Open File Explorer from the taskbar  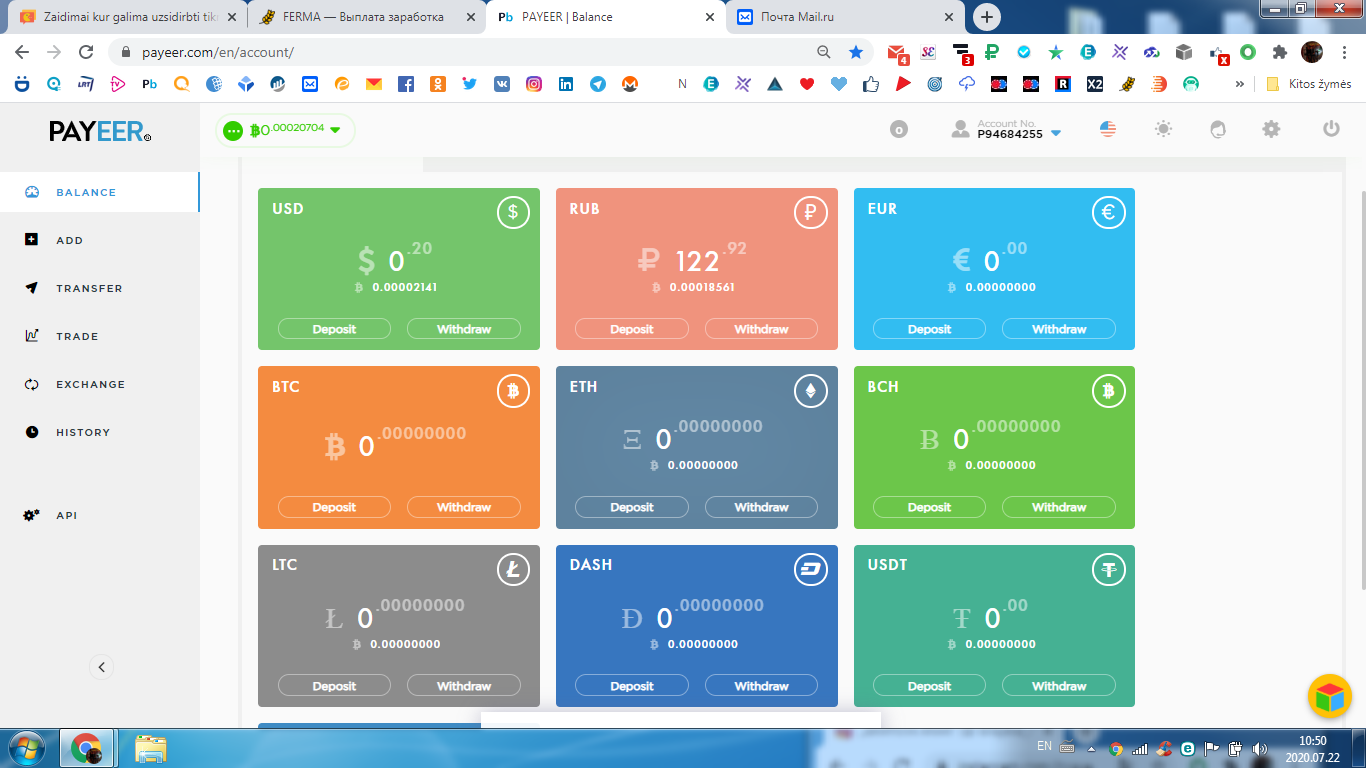pos(151,748)
